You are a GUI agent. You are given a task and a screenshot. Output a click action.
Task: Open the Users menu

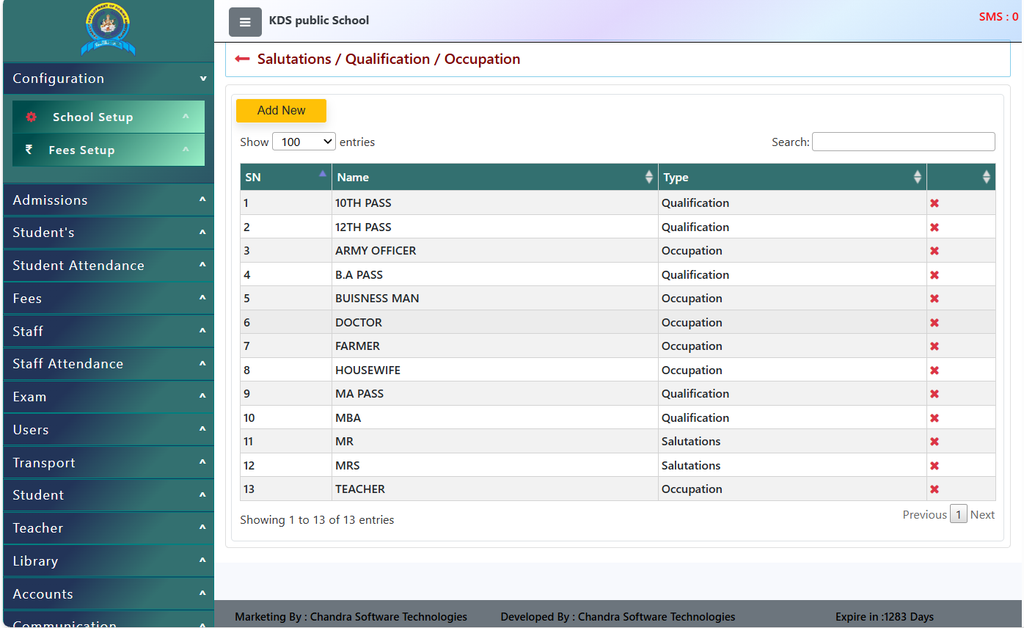click(108, 430)
